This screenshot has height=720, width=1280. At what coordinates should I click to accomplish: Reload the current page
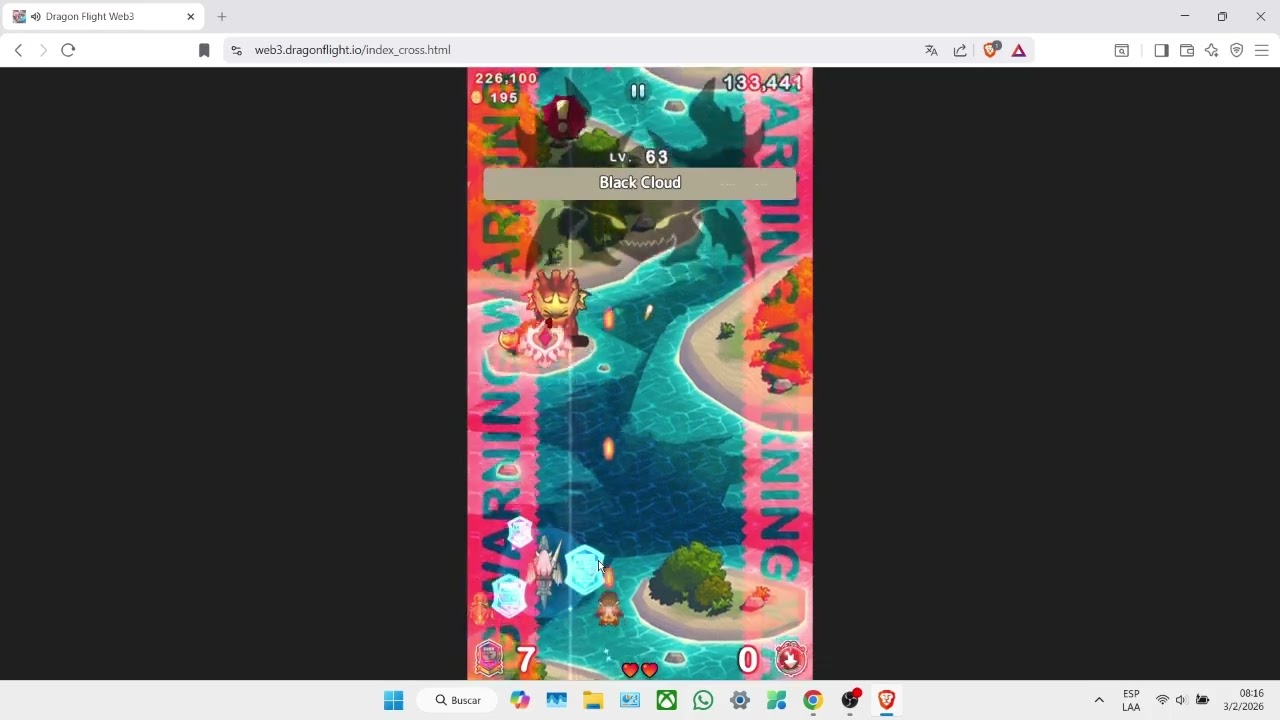68,50
